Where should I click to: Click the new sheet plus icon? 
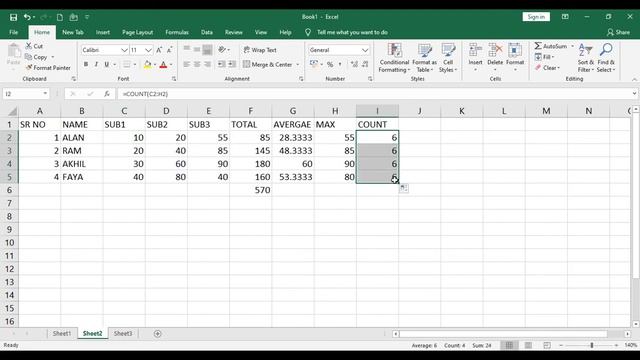158,334
